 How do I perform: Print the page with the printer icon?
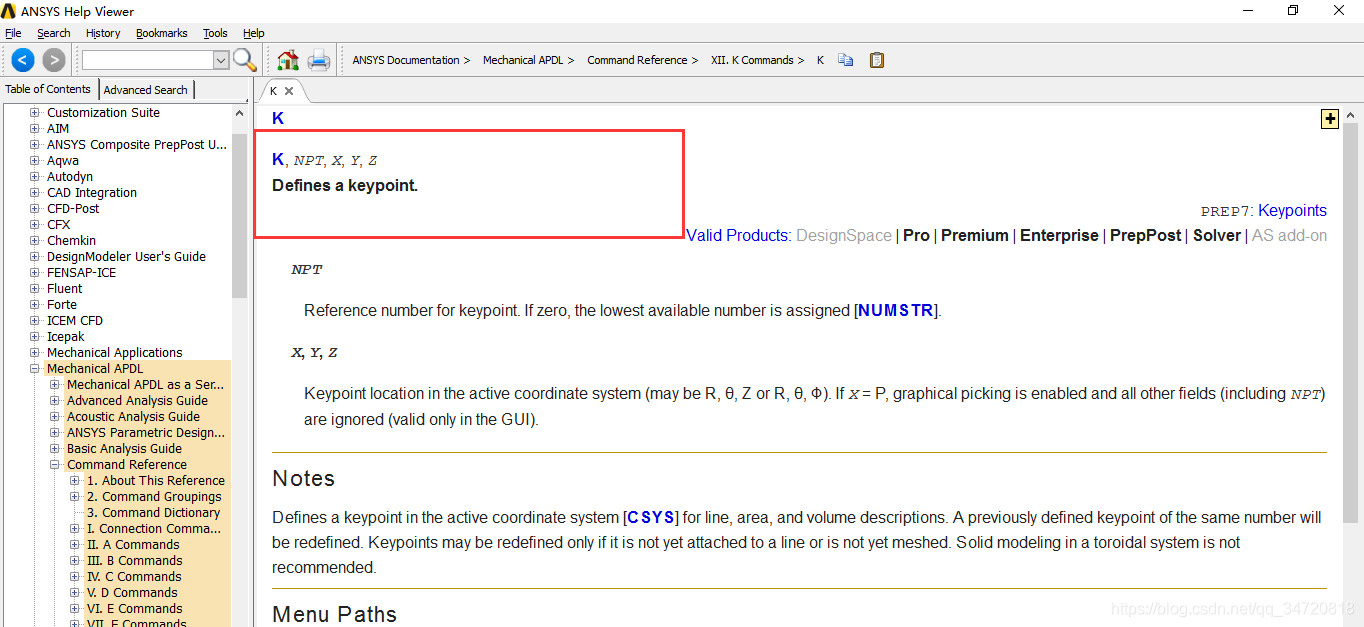click(x=319, y=60)
